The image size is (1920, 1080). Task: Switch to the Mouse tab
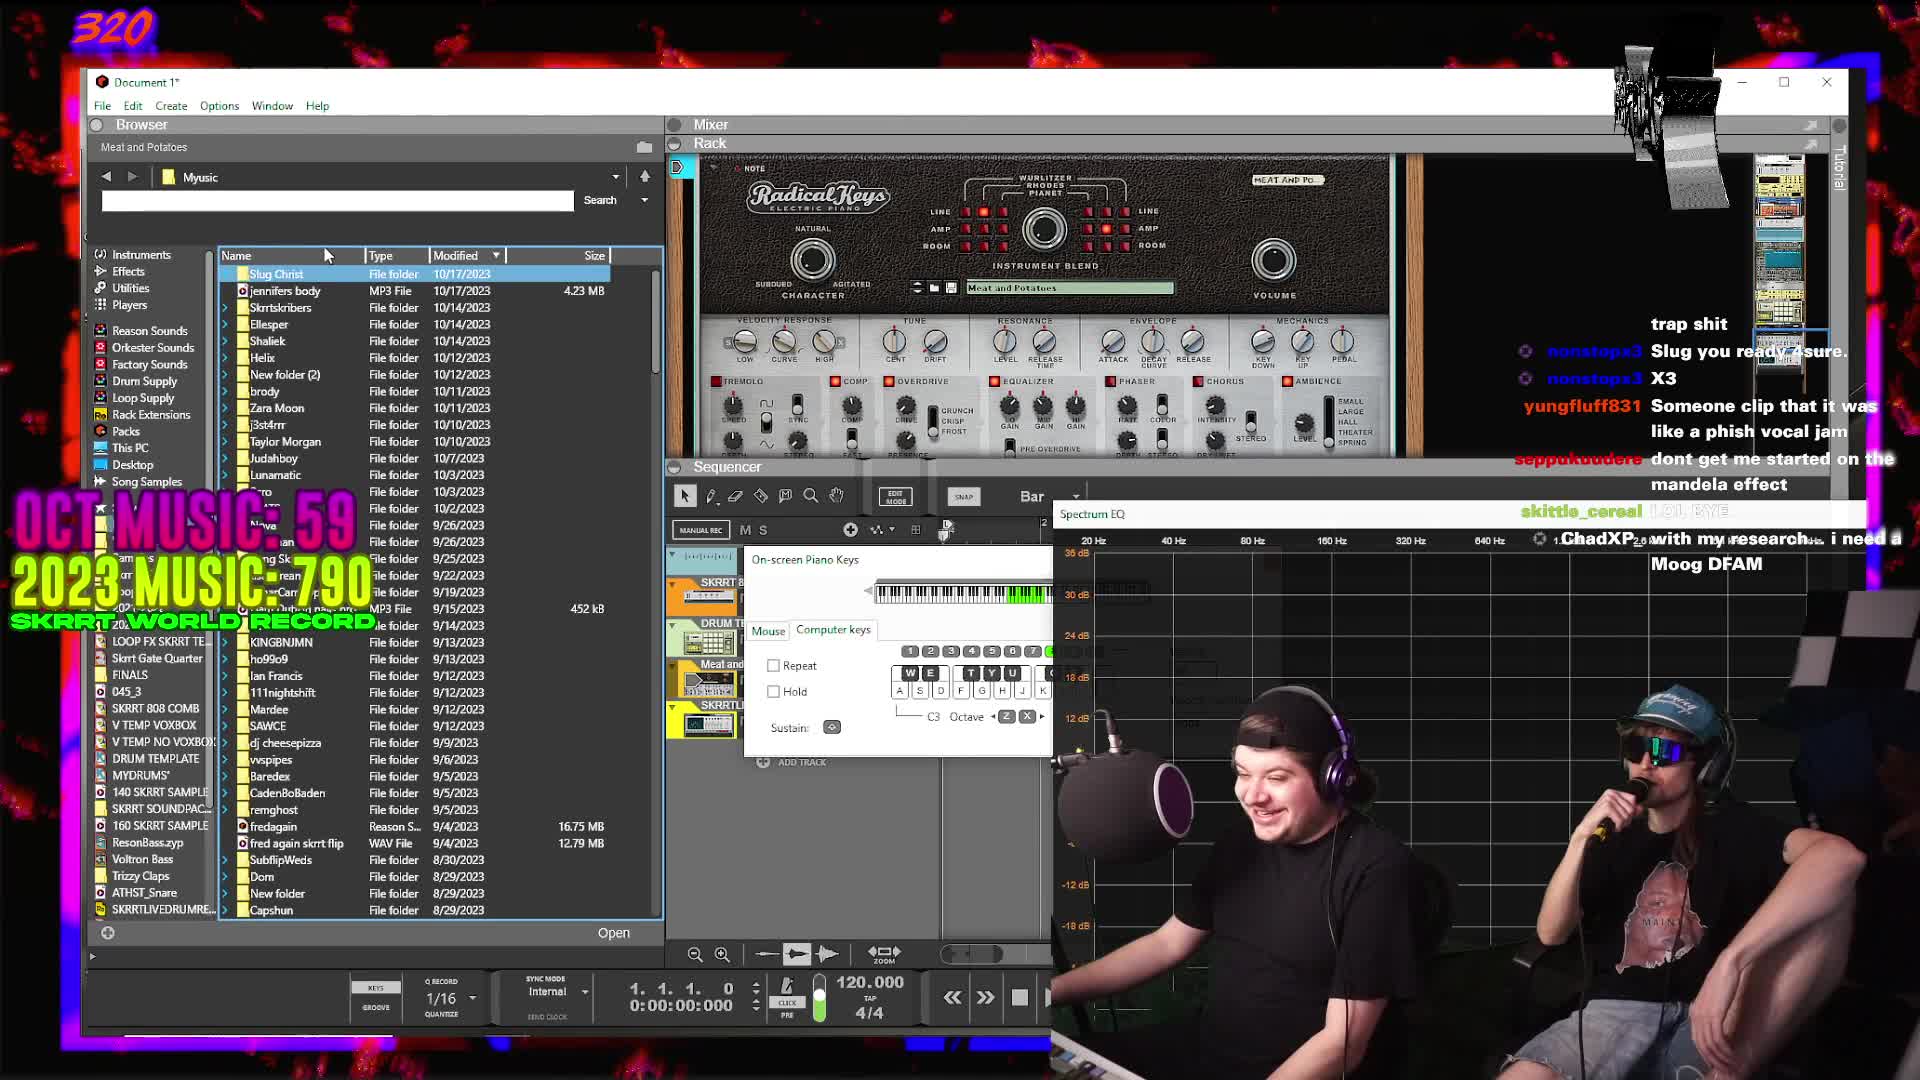click(768, 631)
